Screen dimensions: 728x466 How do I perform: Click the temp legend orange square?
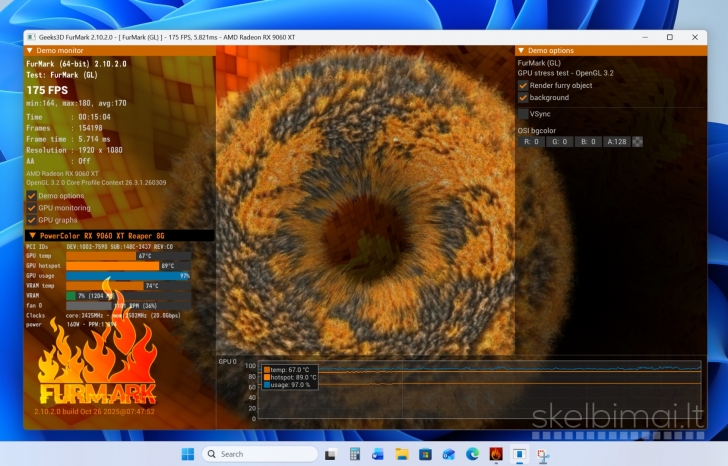tap(267, 370)
